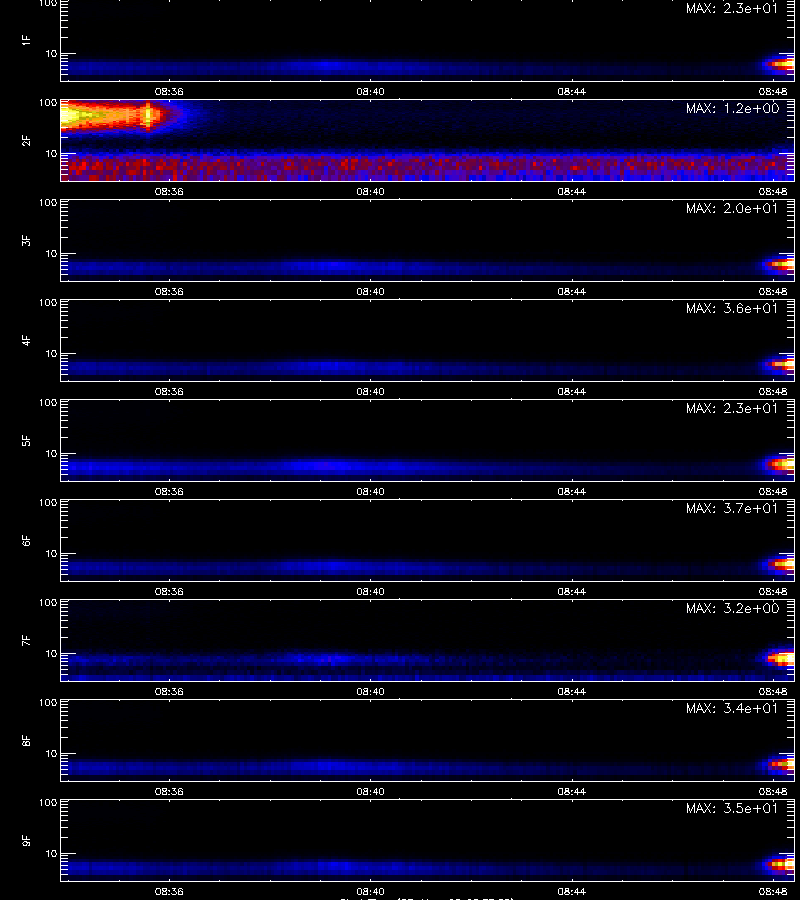
Task: Click the 10 y-axis value on panel 3F
Action: [51, 253]
